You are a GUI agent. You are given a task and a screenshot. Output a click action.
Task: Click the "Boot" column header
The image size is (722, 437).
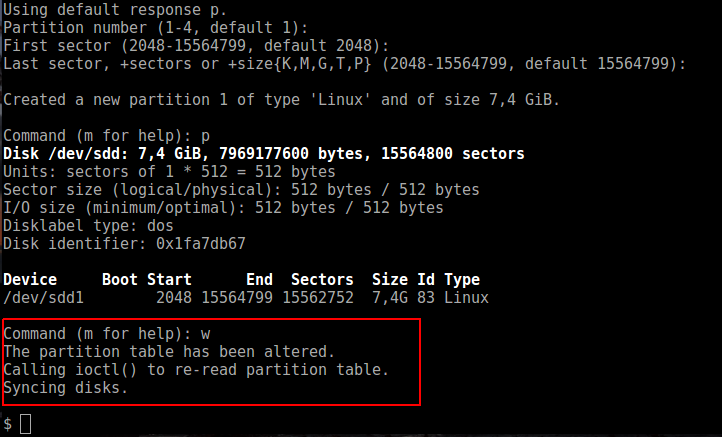[120, 280]
